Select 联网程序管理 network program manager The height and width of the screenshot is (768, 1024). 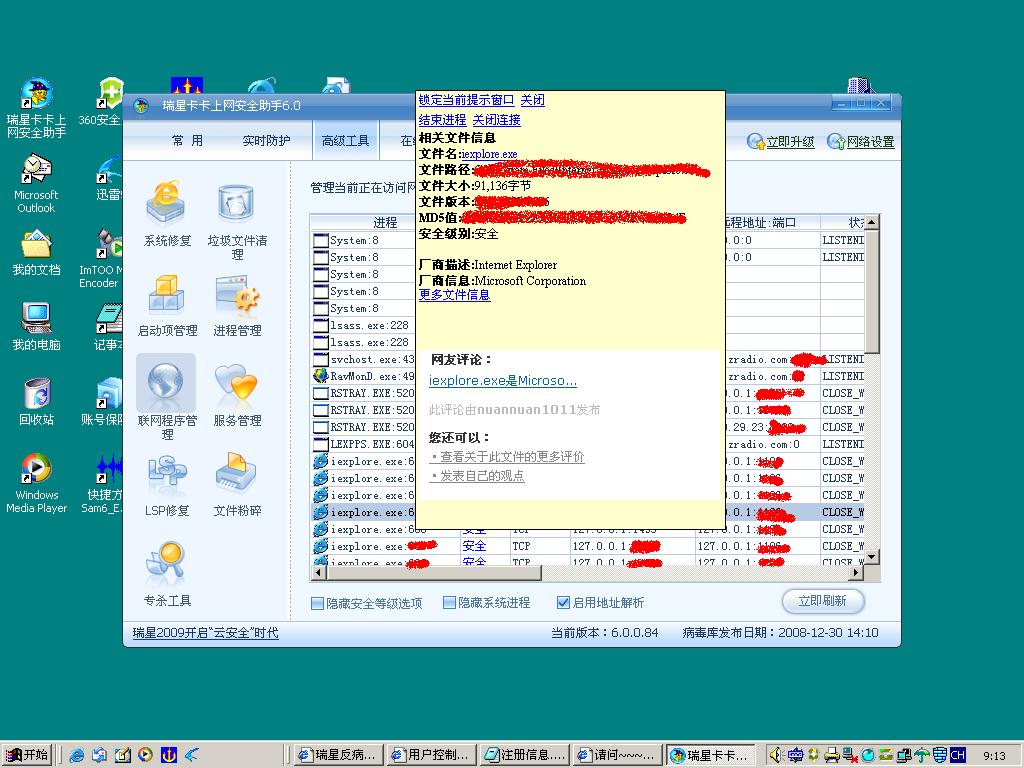click(x=167, y=397)
